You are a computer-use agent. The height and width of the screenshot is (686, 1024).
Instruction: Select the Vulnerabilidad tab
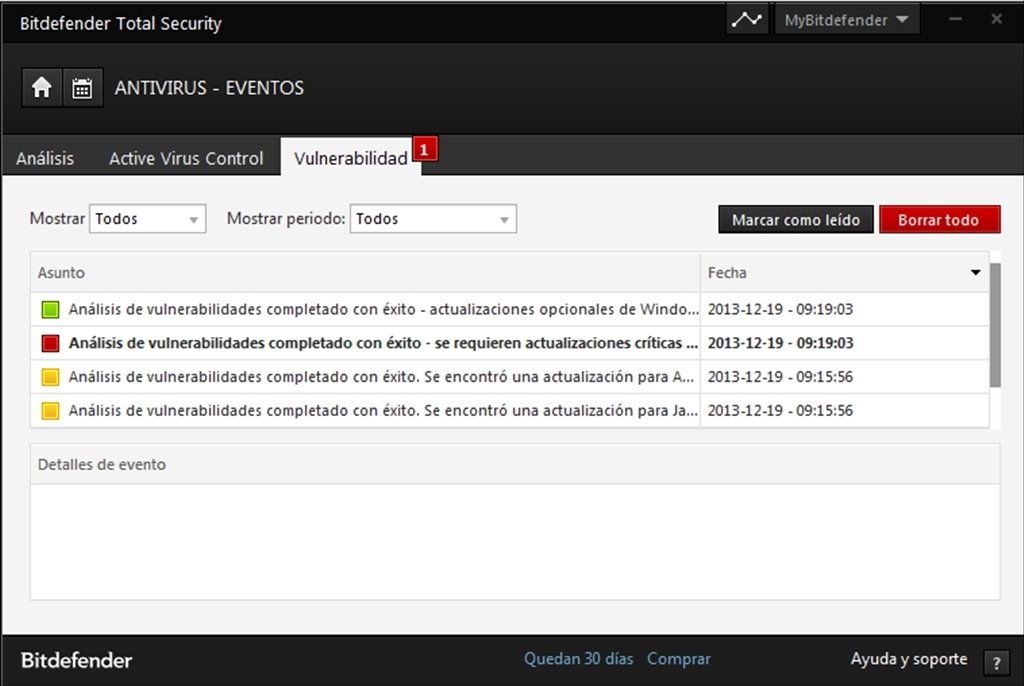coord(351,158)
